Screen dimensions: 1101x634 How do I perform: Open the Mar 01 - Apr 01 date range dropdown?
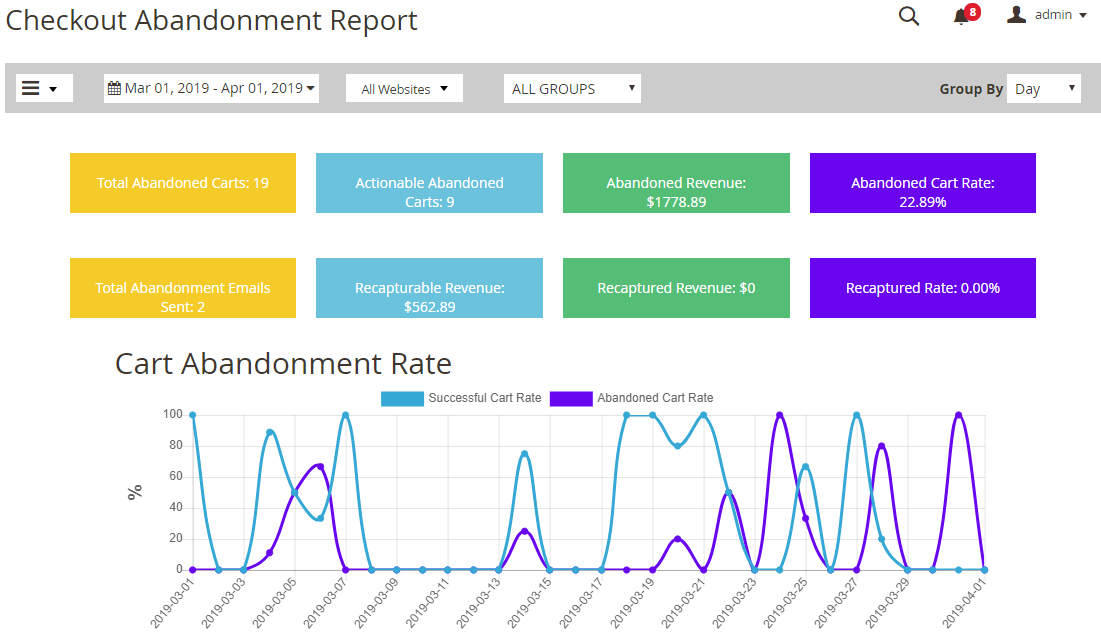[x=211, y=88]
